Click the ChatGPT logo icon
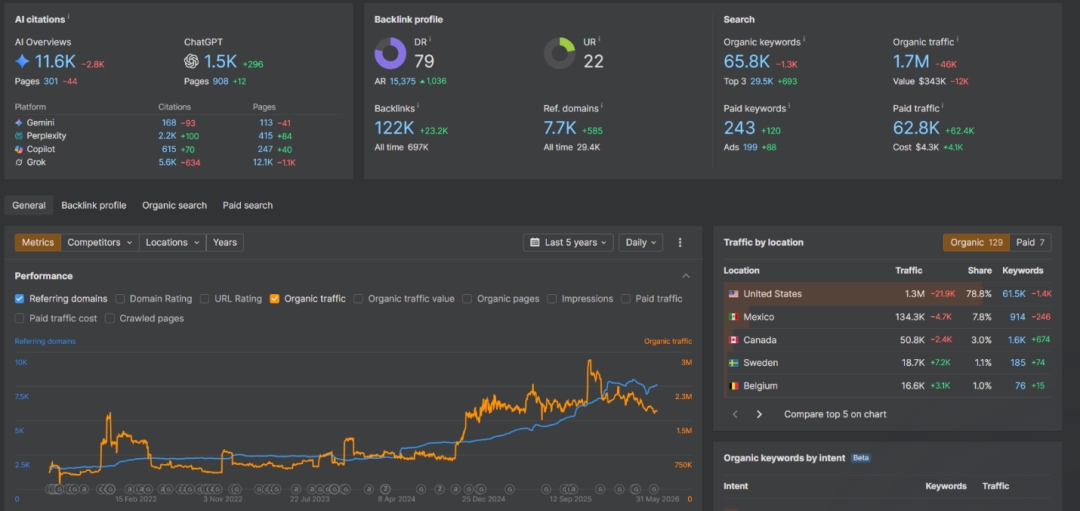This screenshot has height=511, width=1080. coord(191,61)
